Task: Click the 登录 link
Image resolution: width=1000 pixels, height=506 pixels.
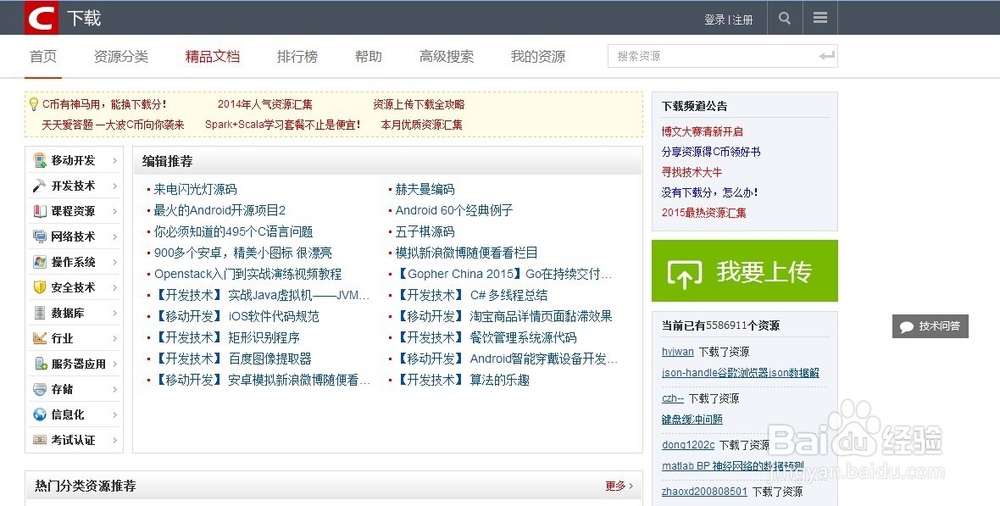Action: [714, 20]
